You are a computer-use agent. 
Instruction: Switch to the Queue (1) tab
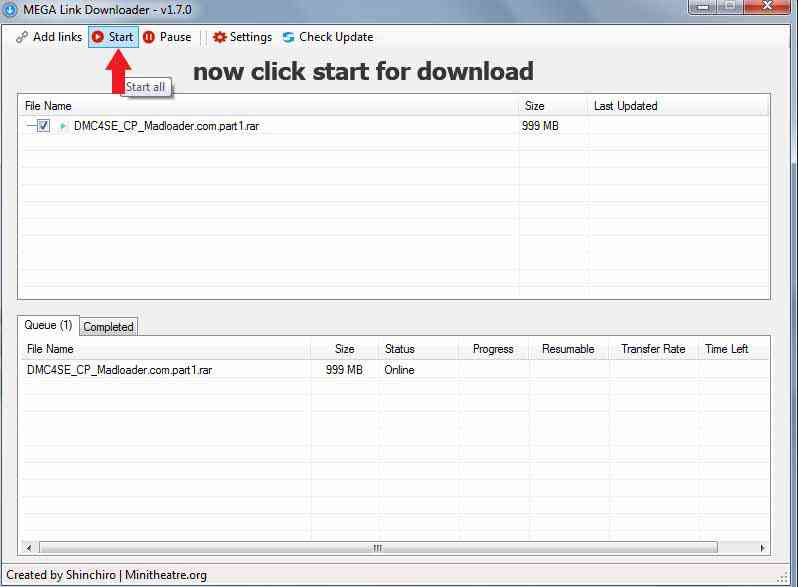pyautogui.click(x=48, y=325)
